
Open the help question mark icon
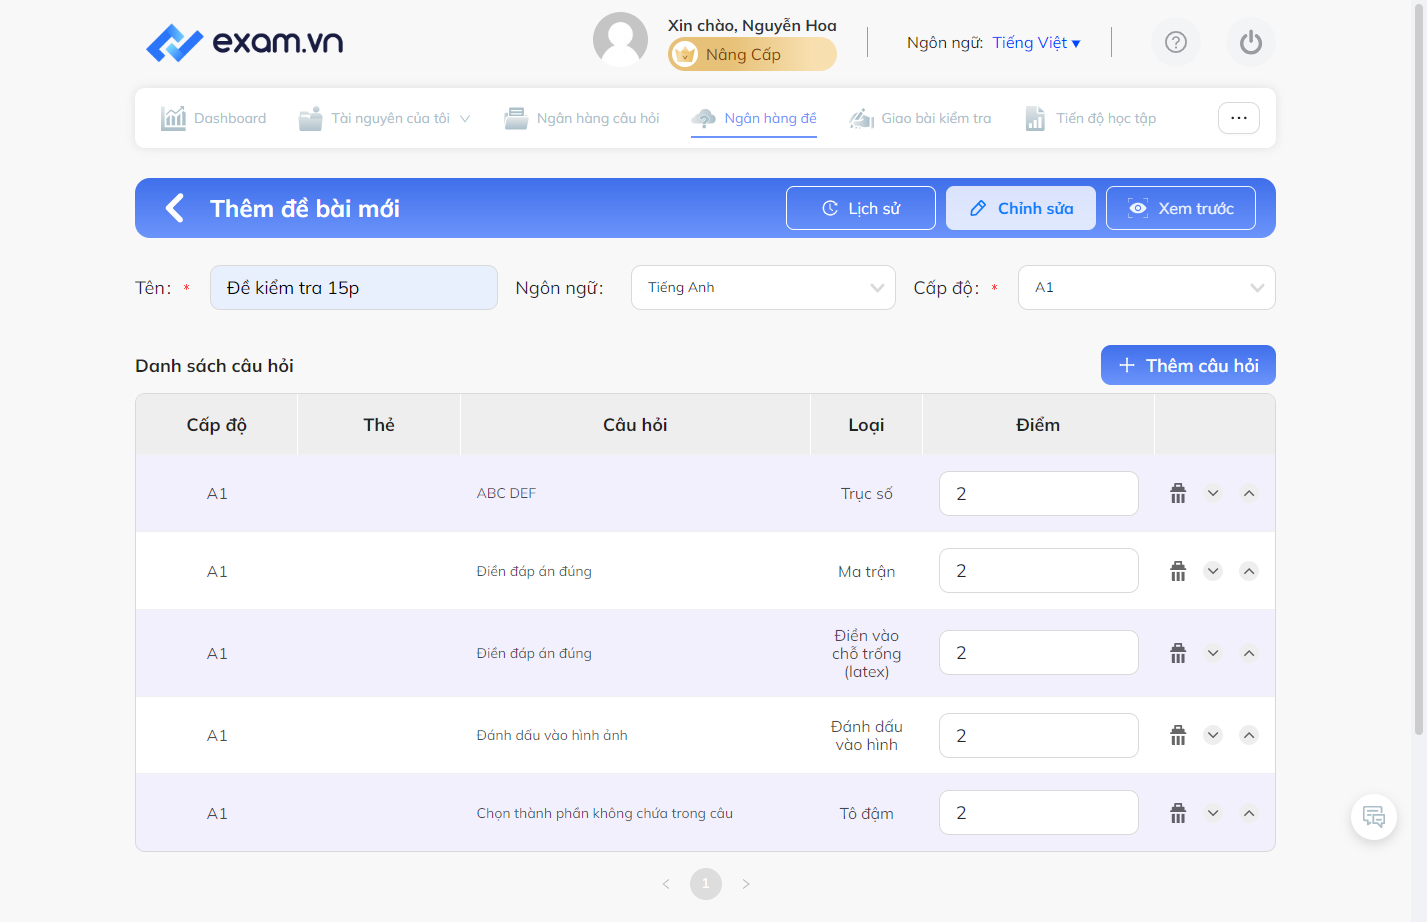click(x=1176, y=42)
